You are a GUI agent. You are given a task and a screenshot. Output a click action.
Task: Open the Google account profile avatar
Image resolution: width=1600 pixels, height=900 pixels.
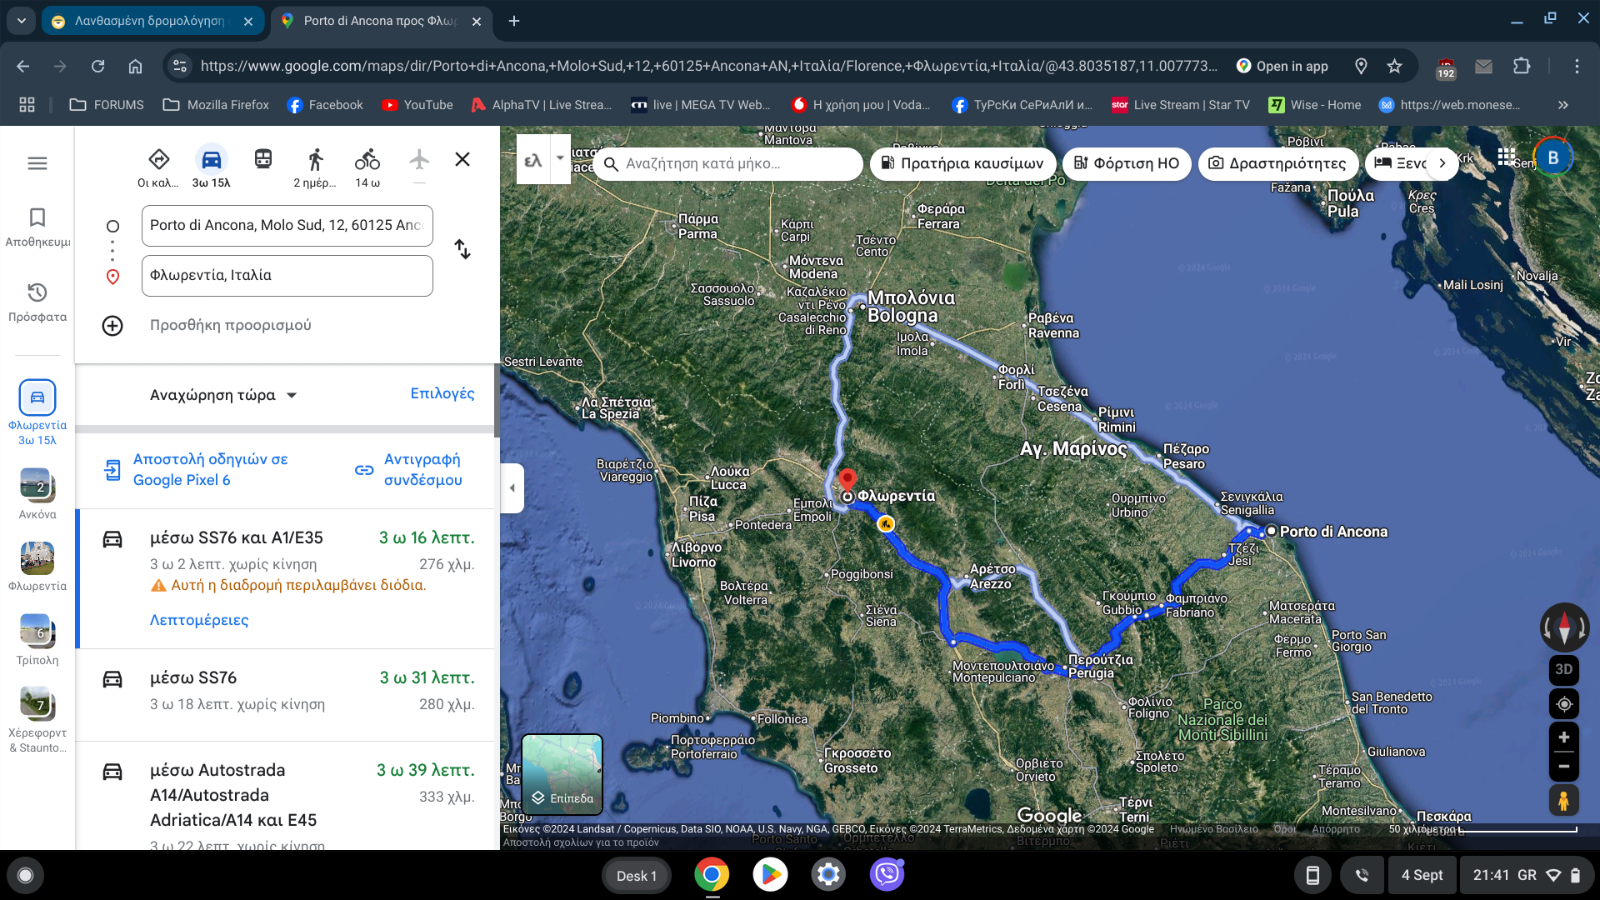(1553, 157)
